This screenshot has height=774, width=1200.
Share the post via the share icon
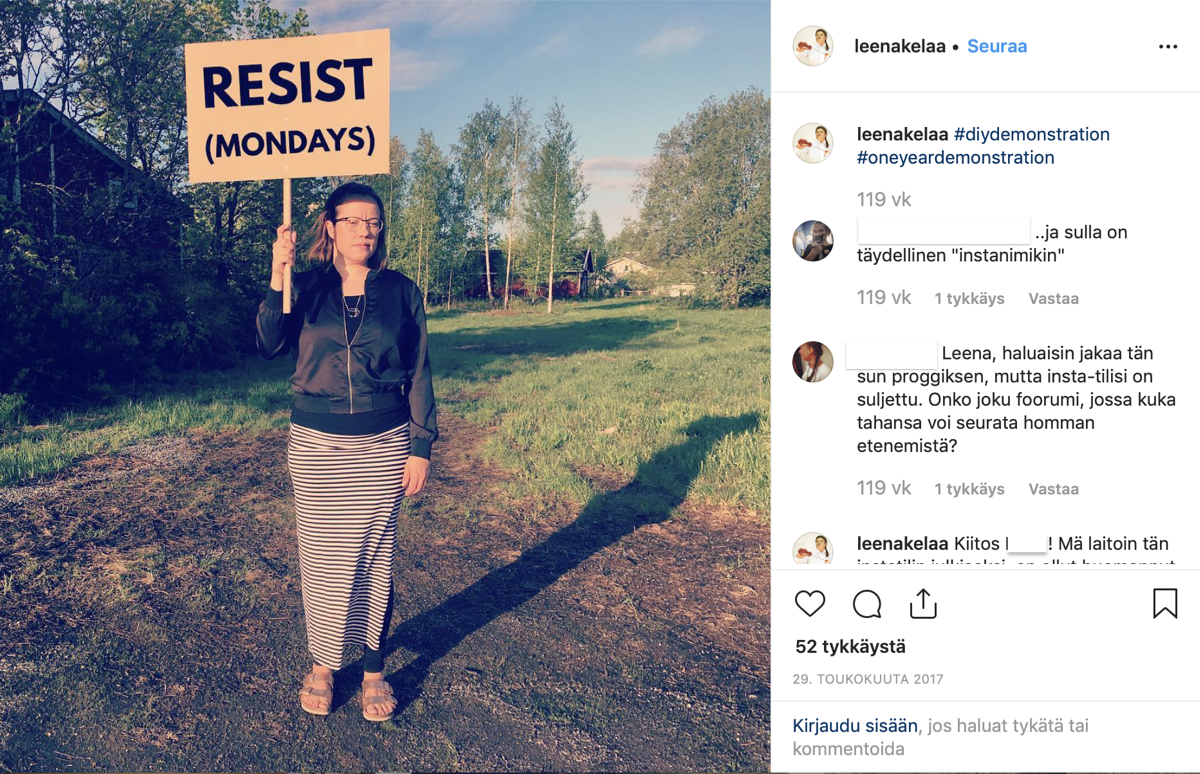(923, 604)
